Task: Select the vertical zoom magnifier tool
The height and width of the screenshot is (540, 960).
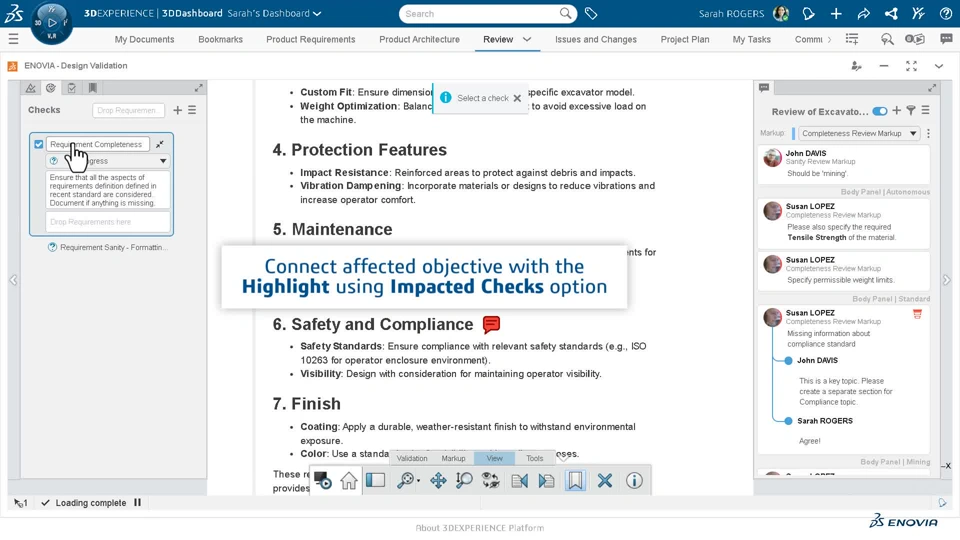Action: (464, 481)
